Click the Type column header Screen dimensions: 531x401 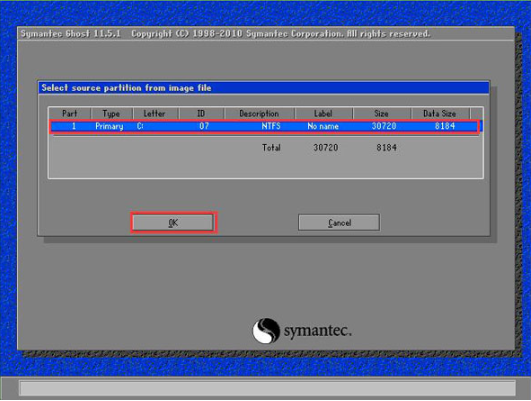point(112,113)
